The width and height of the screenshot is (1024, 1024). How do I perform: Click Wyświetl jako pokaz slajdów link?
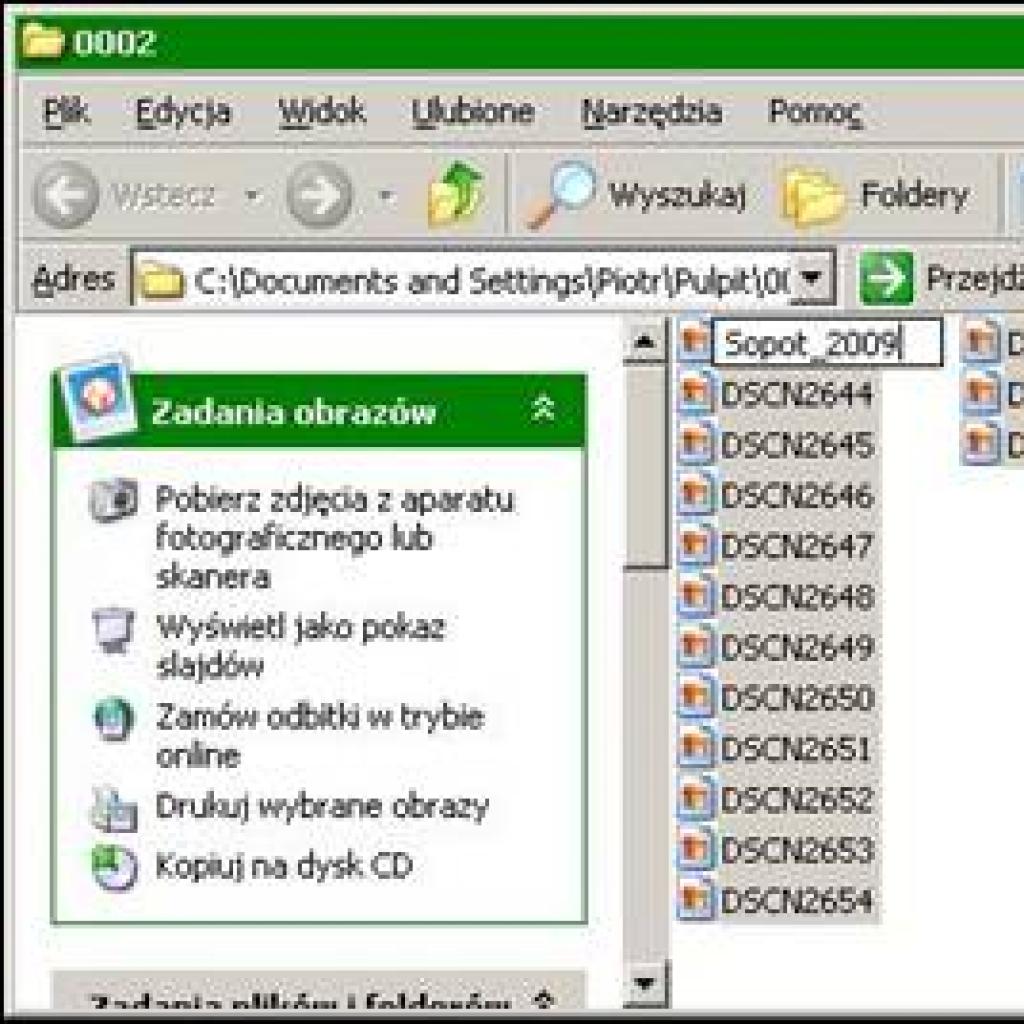pos(301,647)
